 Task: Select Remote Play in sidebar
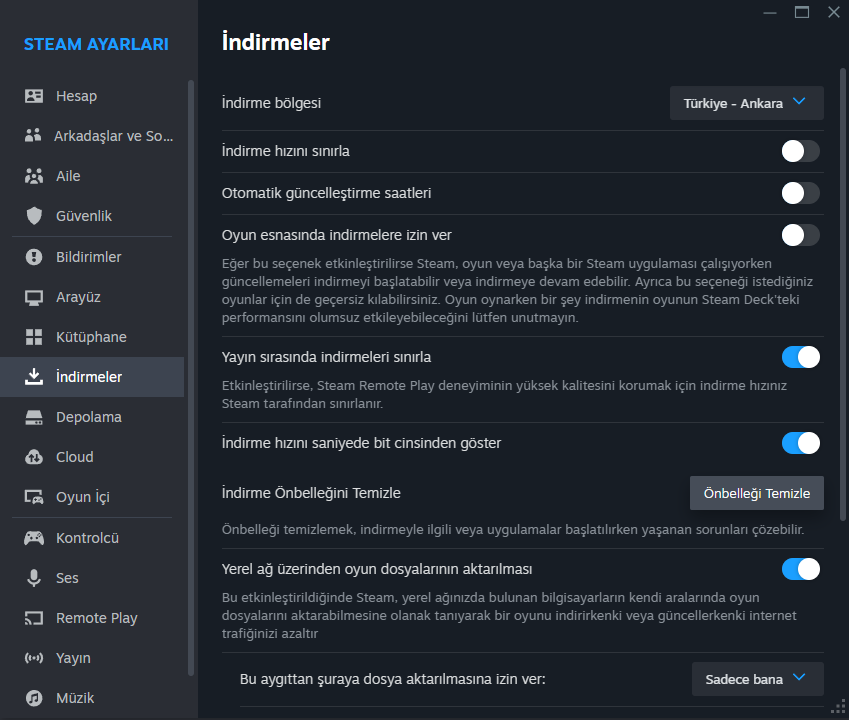tap(92, 618)
